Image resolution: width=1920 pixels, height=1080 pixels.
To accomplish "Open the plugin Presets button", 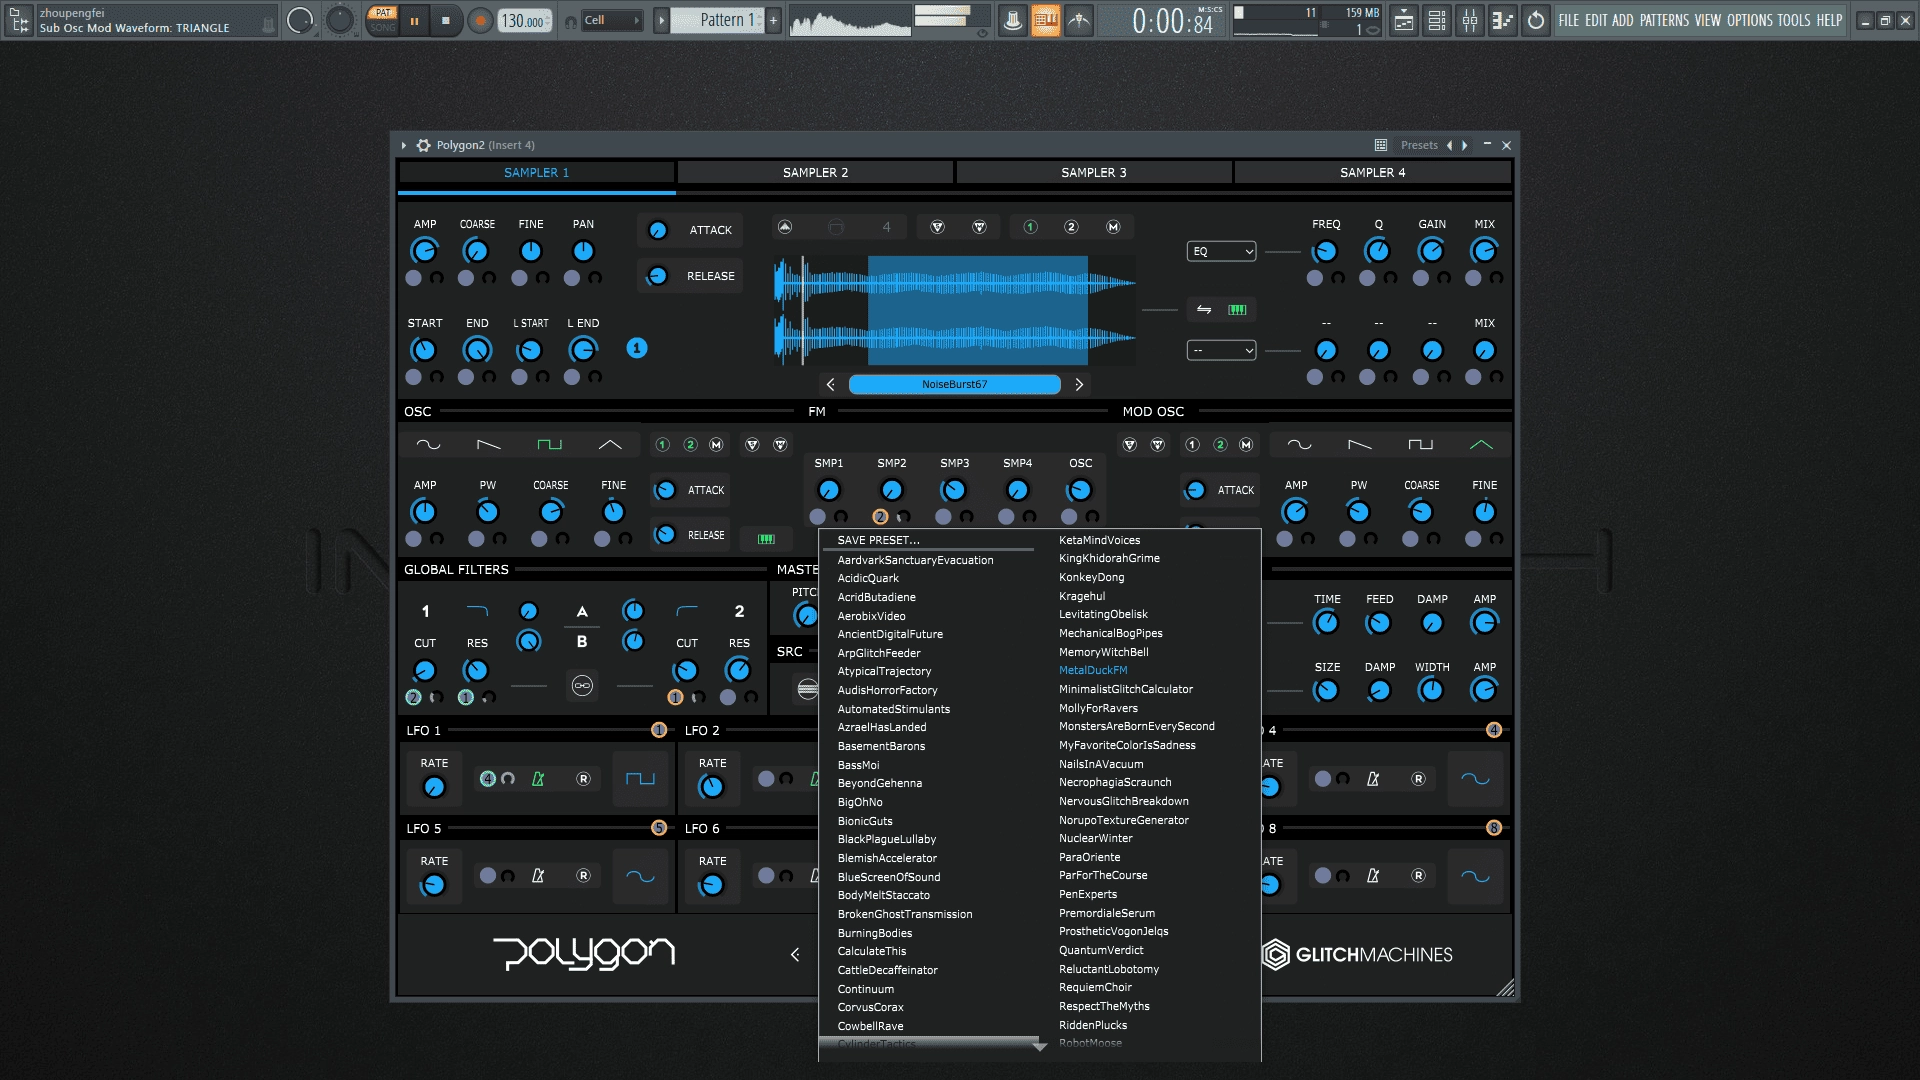I will pyautogui.click(x=1419, y=145).
